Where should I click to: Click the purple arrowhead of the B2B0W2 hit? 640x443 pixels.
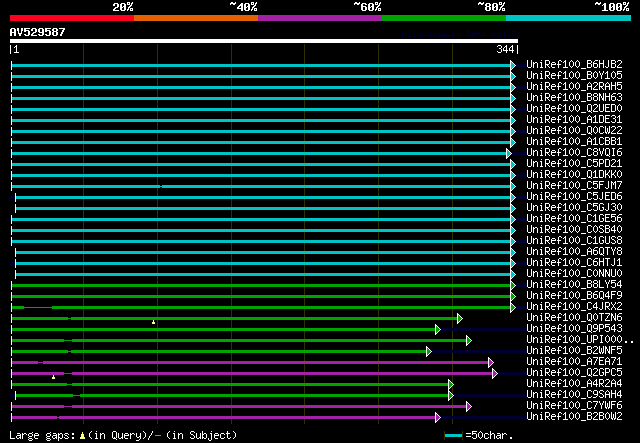point(438,417)
